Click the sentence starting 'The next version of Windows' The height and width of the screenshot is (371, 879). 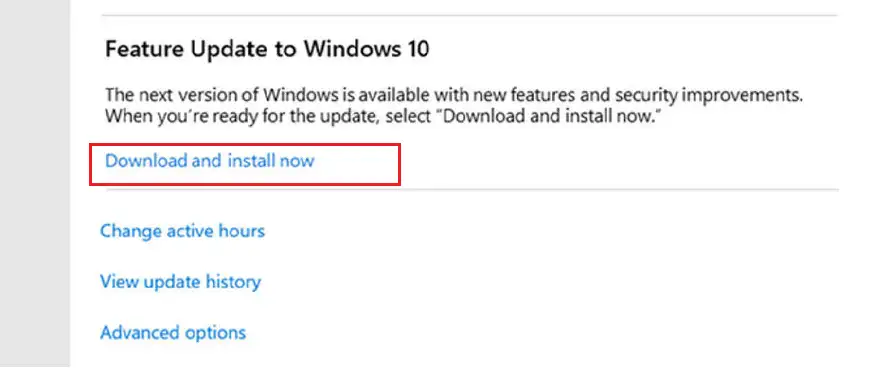(454, 95)
